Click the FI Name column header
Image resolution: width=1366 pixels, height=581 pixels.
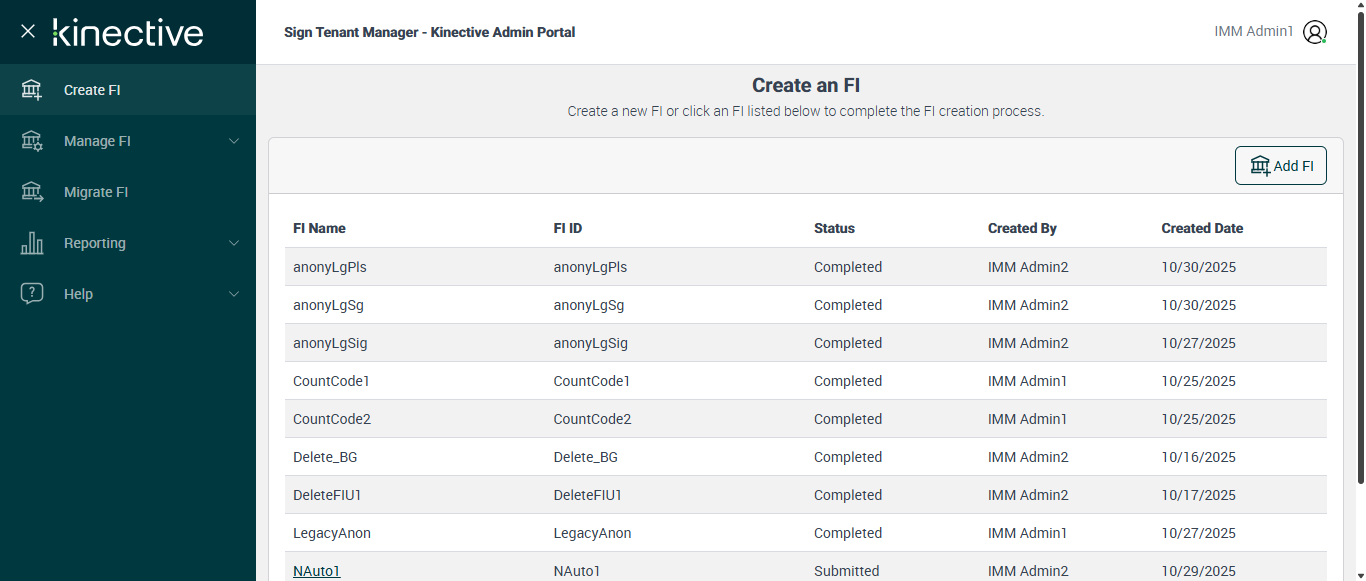319,228
